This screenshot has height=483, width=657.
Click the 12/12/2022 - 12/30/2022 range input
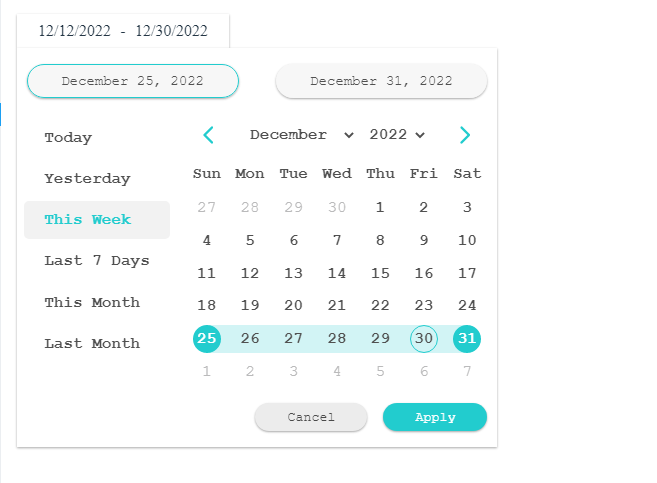(x=123, y=31)
